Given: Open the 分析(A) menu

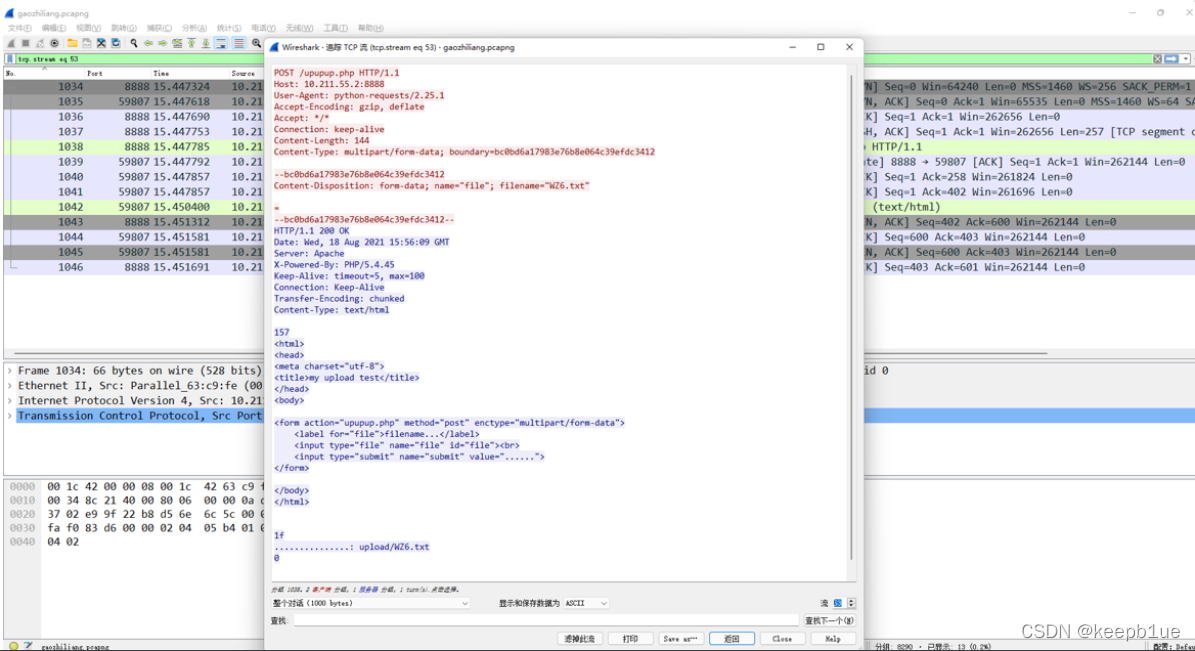Looking at the screenshot, I should tap(194, 28).
